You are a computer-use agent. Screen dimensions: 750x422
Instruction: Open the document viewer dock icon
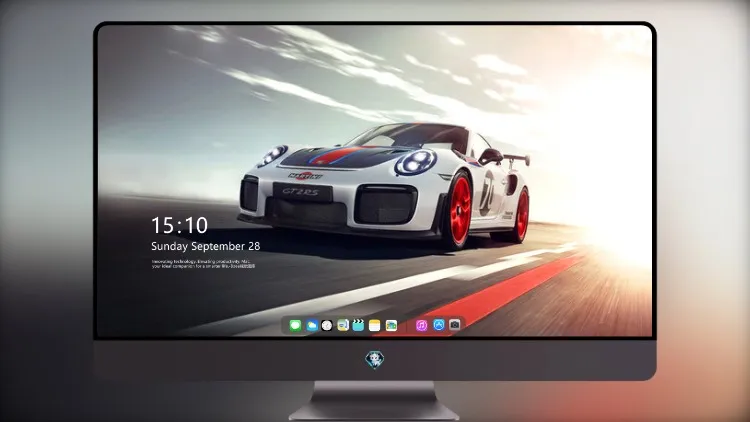pyautogui.click(x=343, y=325)
